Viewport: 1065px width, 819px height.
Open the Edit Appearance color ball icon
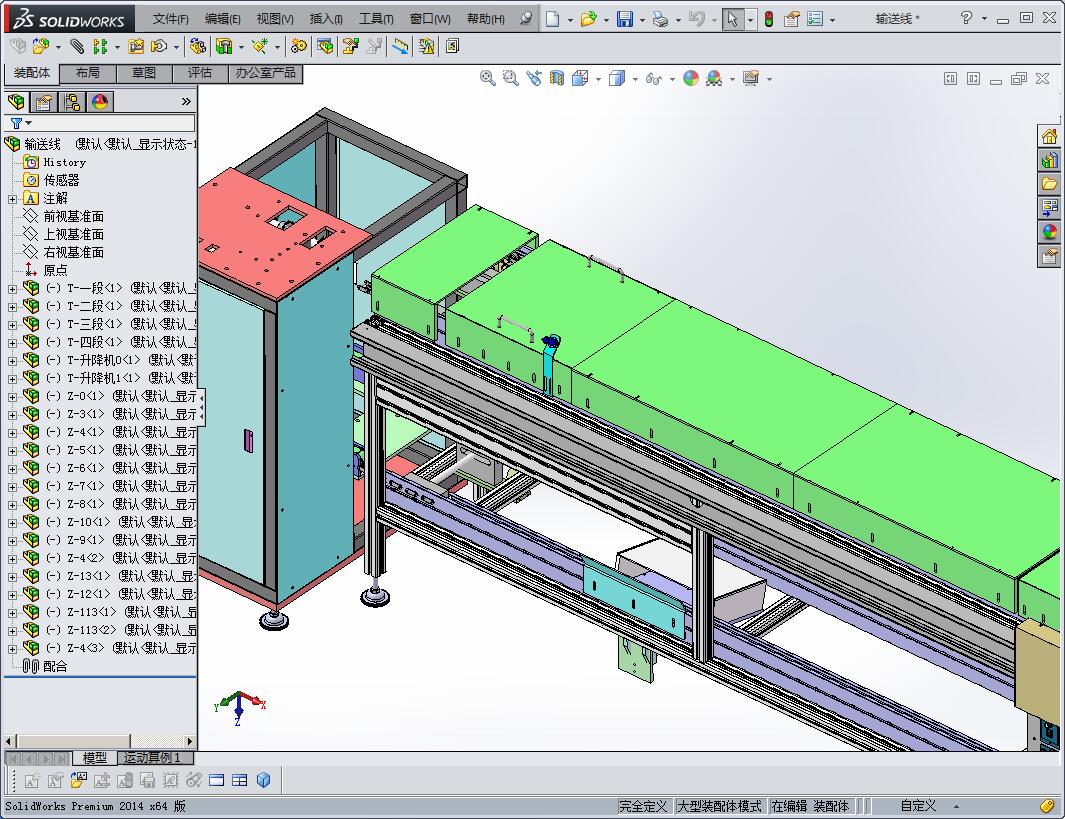(x=691, y=78)
